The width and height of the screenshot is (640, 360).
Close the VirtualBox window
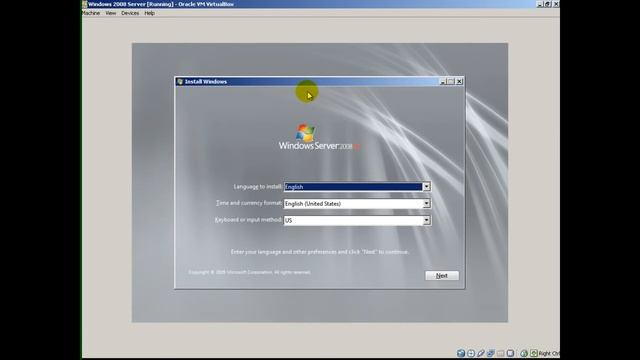[x=556, y=4]
